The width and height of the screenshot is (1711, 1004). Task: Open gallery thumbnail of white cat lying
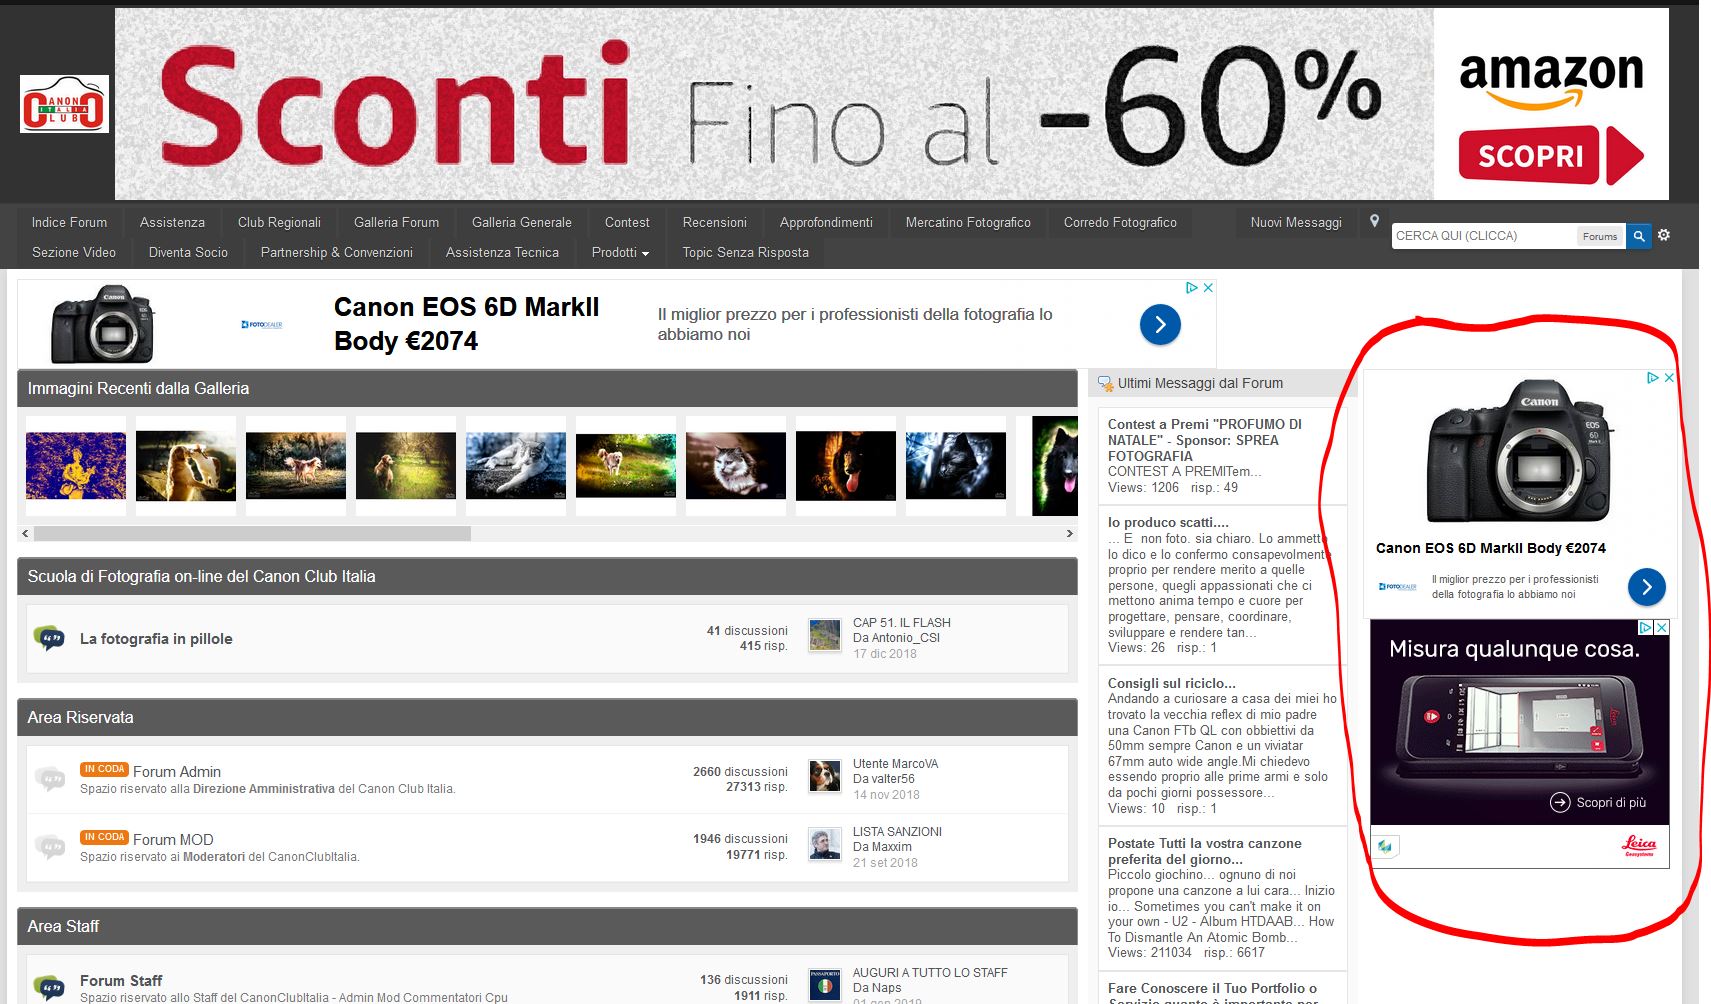(516, 466)
